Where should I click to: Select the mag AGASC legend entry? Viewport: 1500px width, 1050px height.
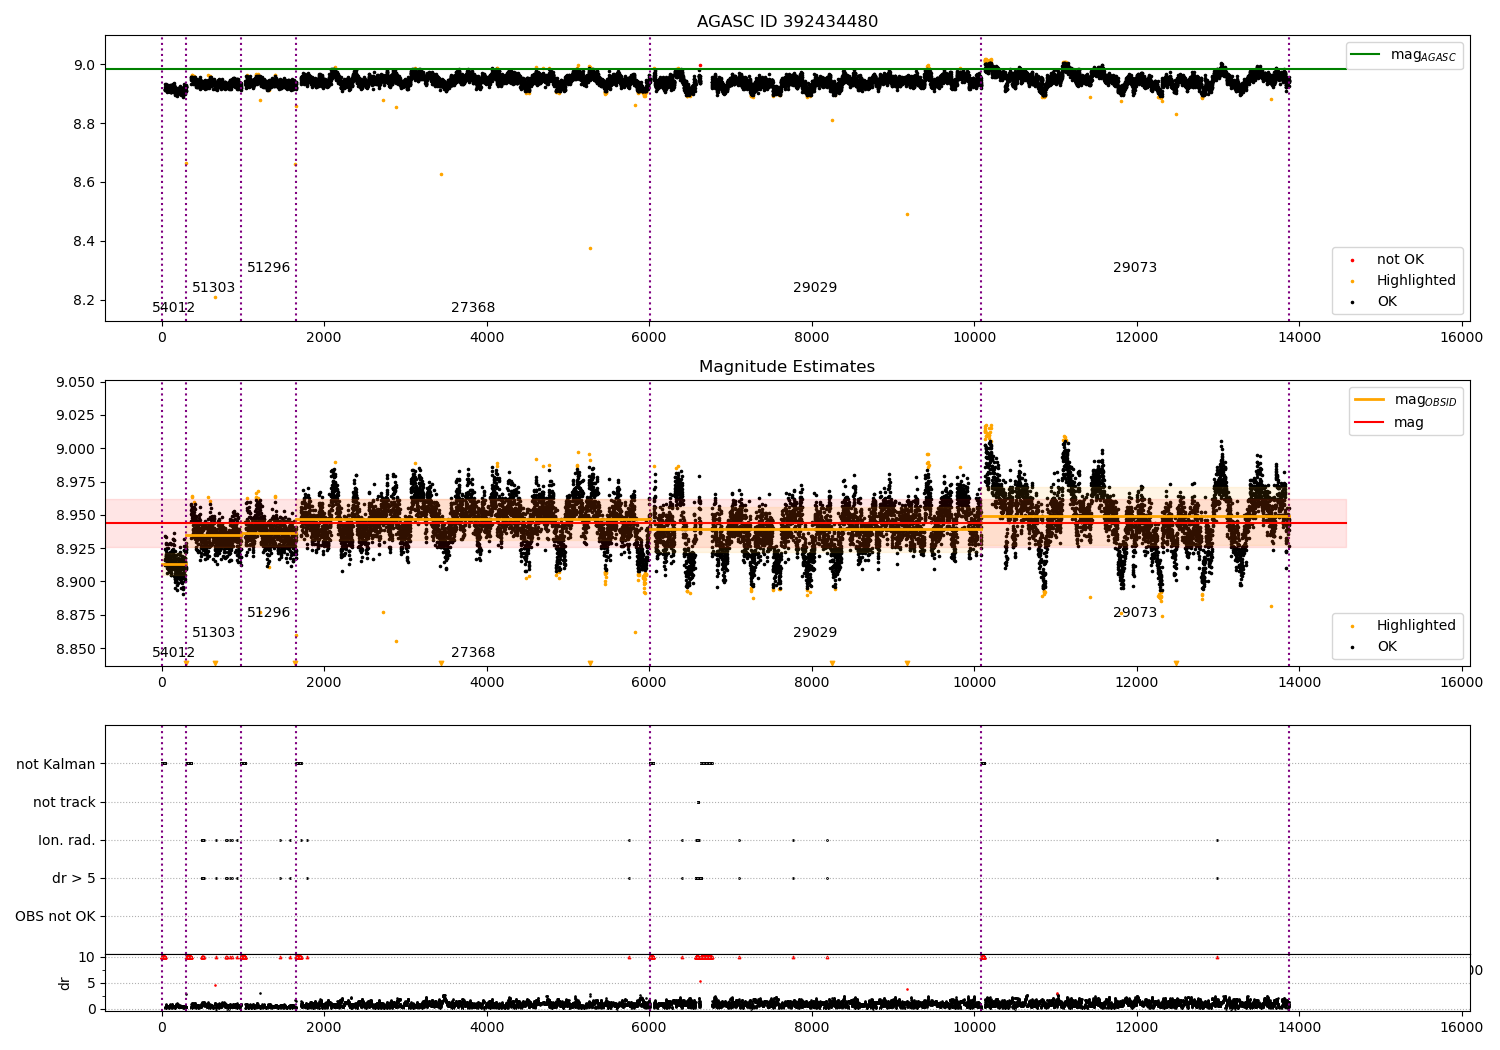pos(1404,55)
